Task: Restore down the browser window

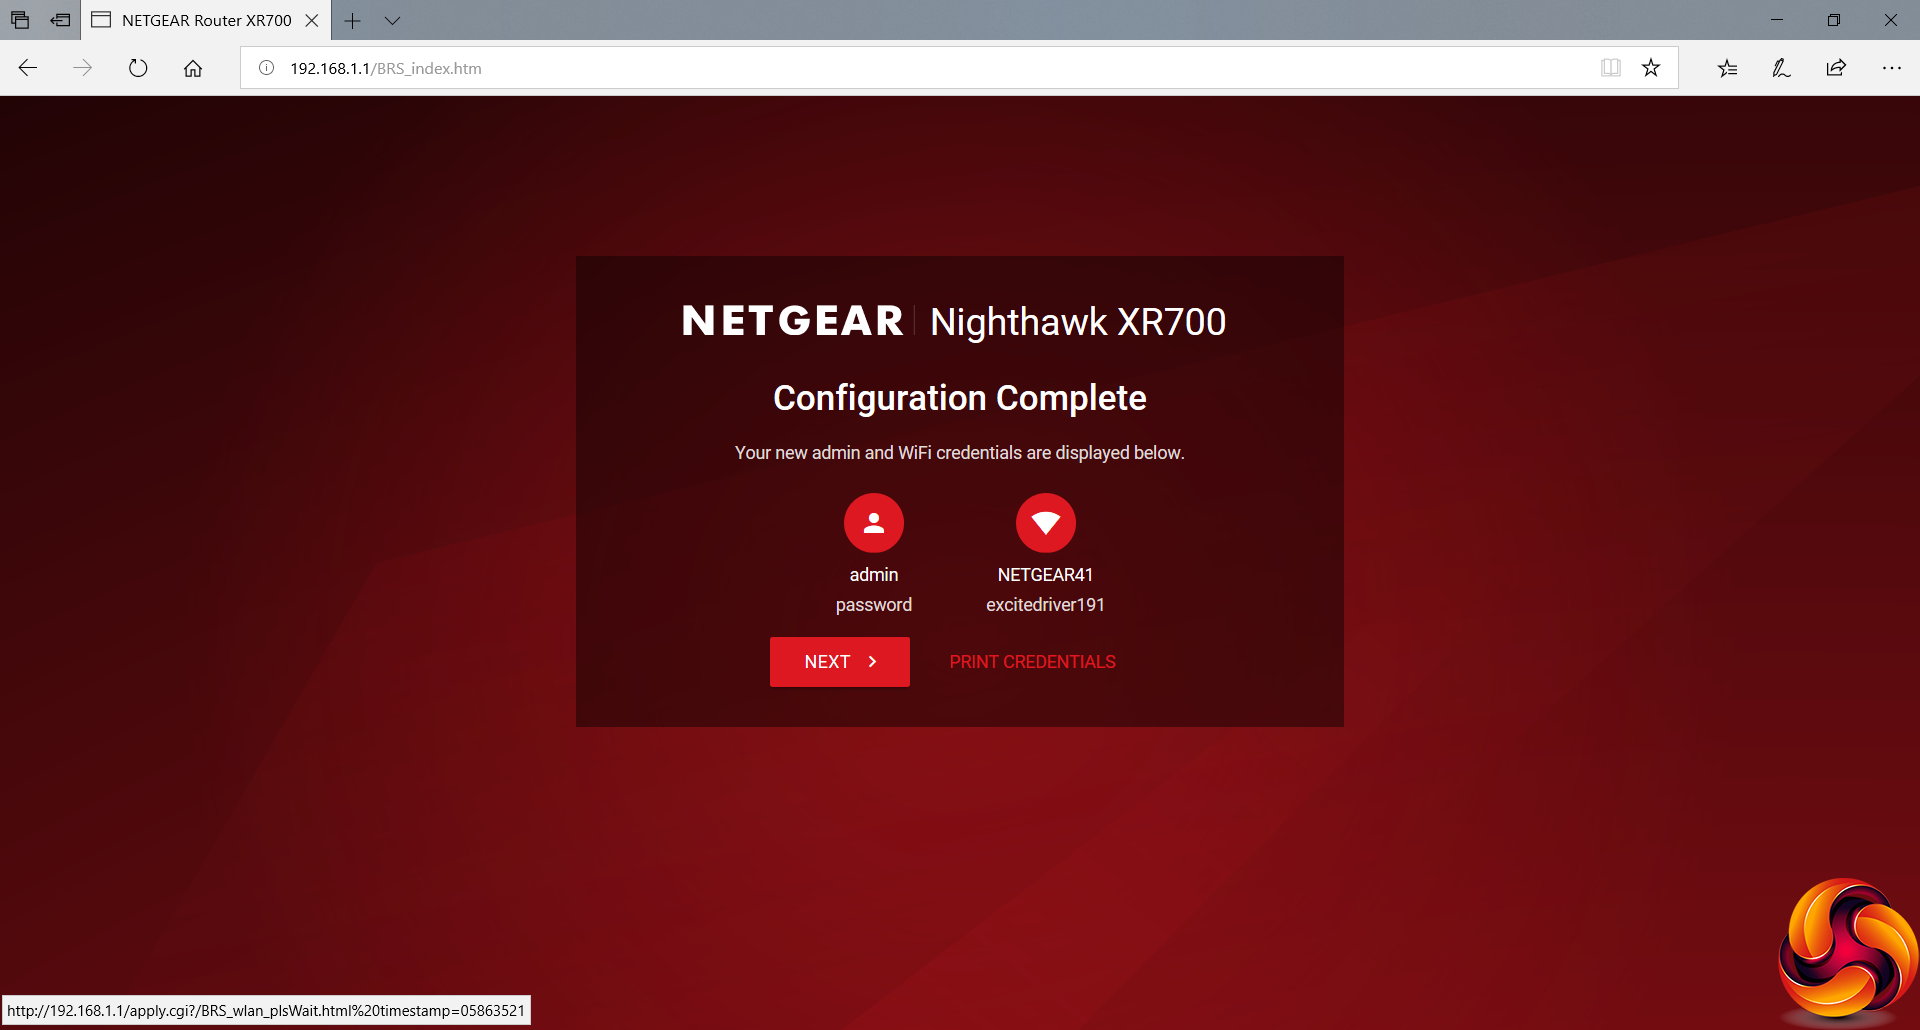Action: coord(1834,20)
